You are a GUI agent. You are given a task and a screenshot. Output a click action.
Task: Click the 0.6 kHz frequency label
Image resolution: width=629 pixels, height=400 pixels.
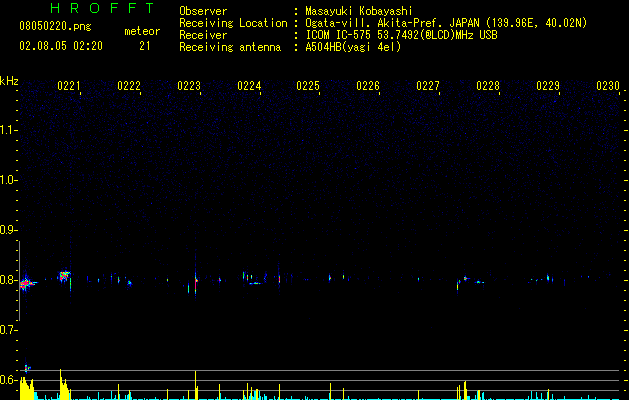tap(8, 380)
